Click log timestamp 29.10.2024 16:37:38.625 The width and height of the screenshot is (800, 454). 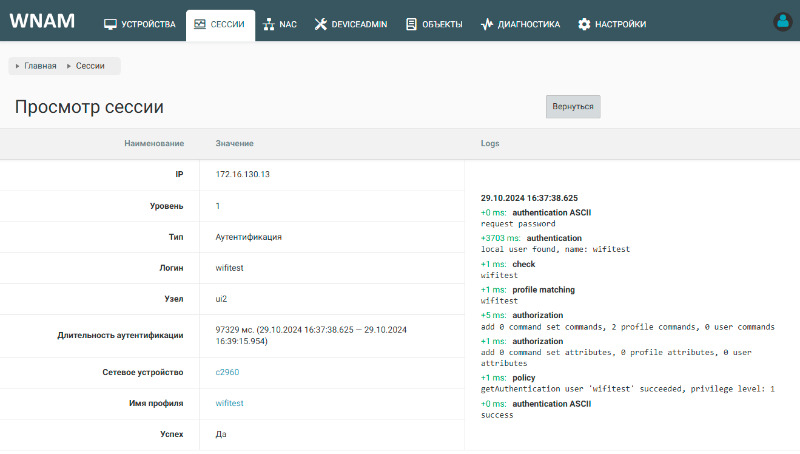tap(529, 198)
